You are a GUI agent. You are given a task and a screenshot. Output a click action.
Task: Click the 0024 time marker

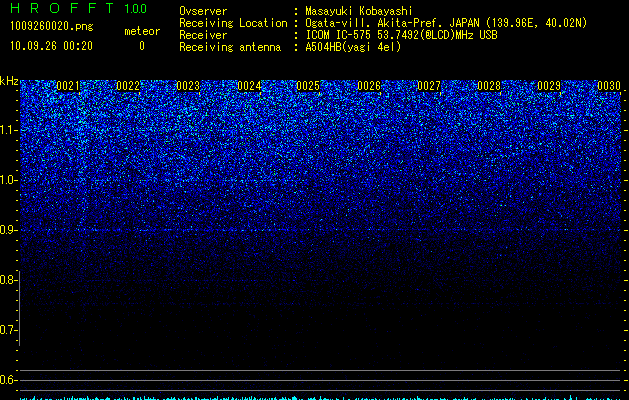click(x=249, y=86)
